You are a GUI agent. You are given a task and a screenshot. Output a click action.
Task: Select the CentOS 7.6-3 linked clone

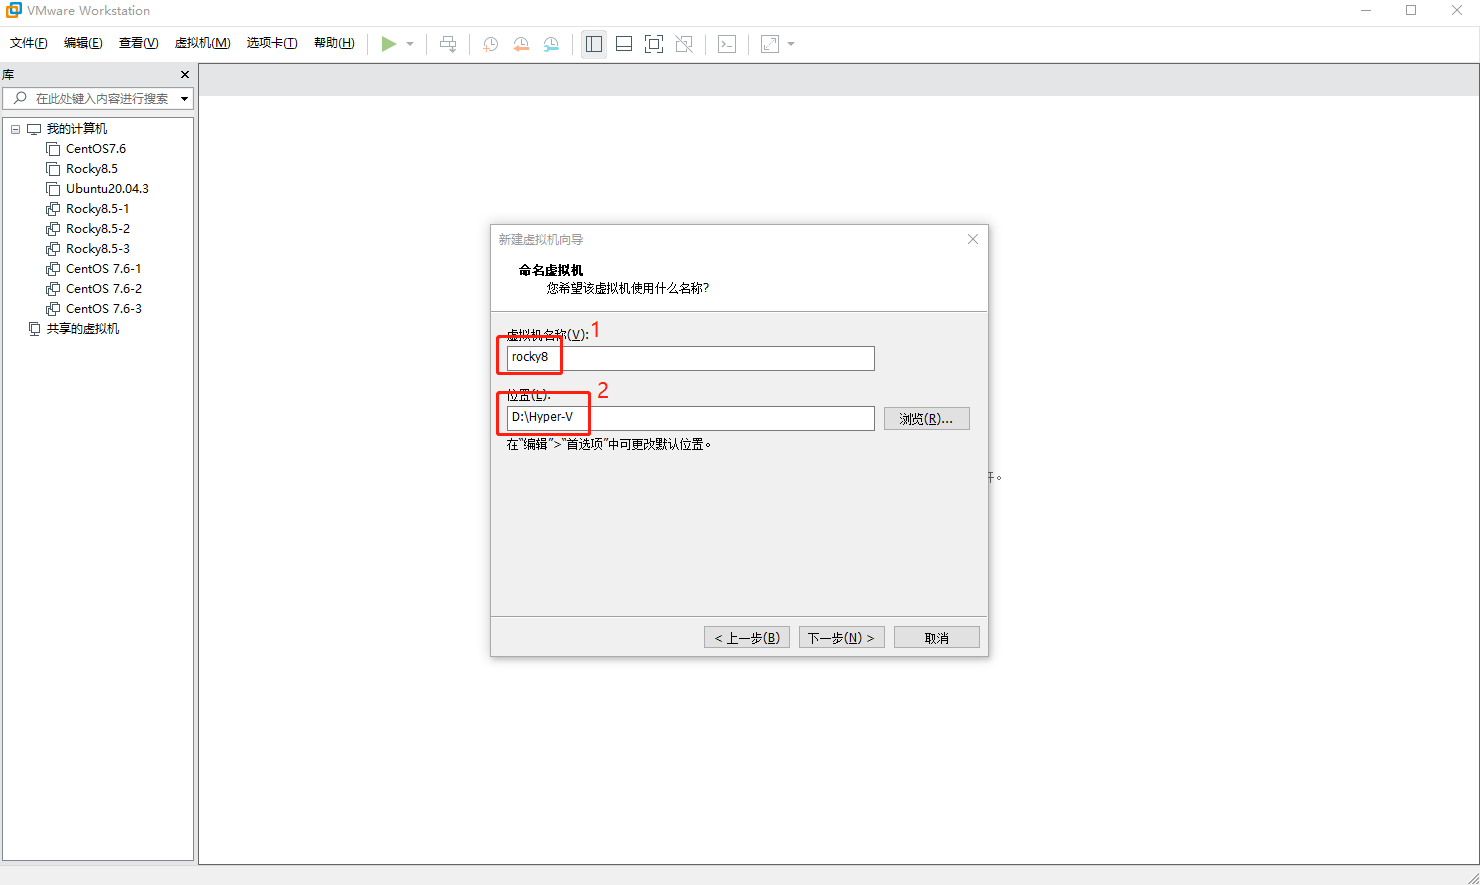click(104, 309)
